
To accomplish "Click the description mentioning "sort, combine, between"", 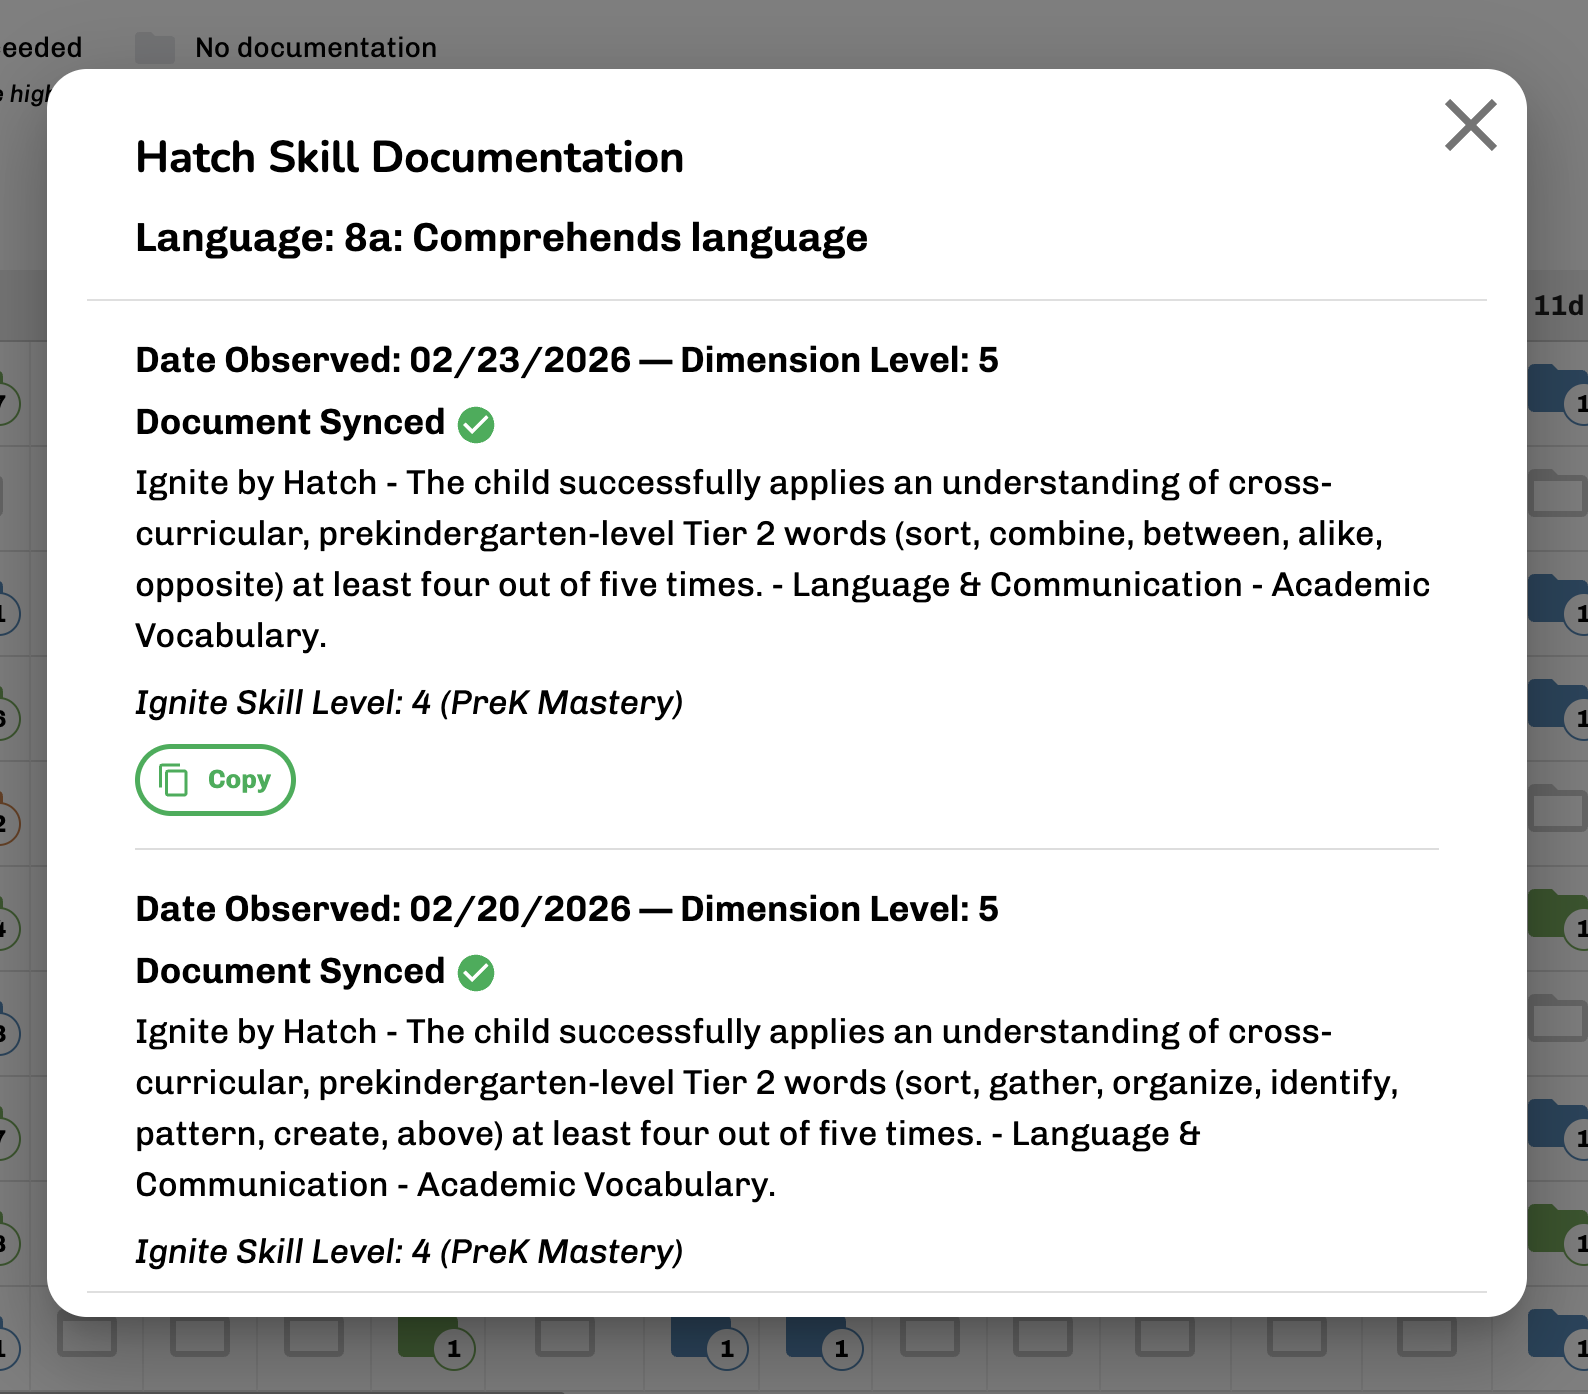I will click(783, 559).
